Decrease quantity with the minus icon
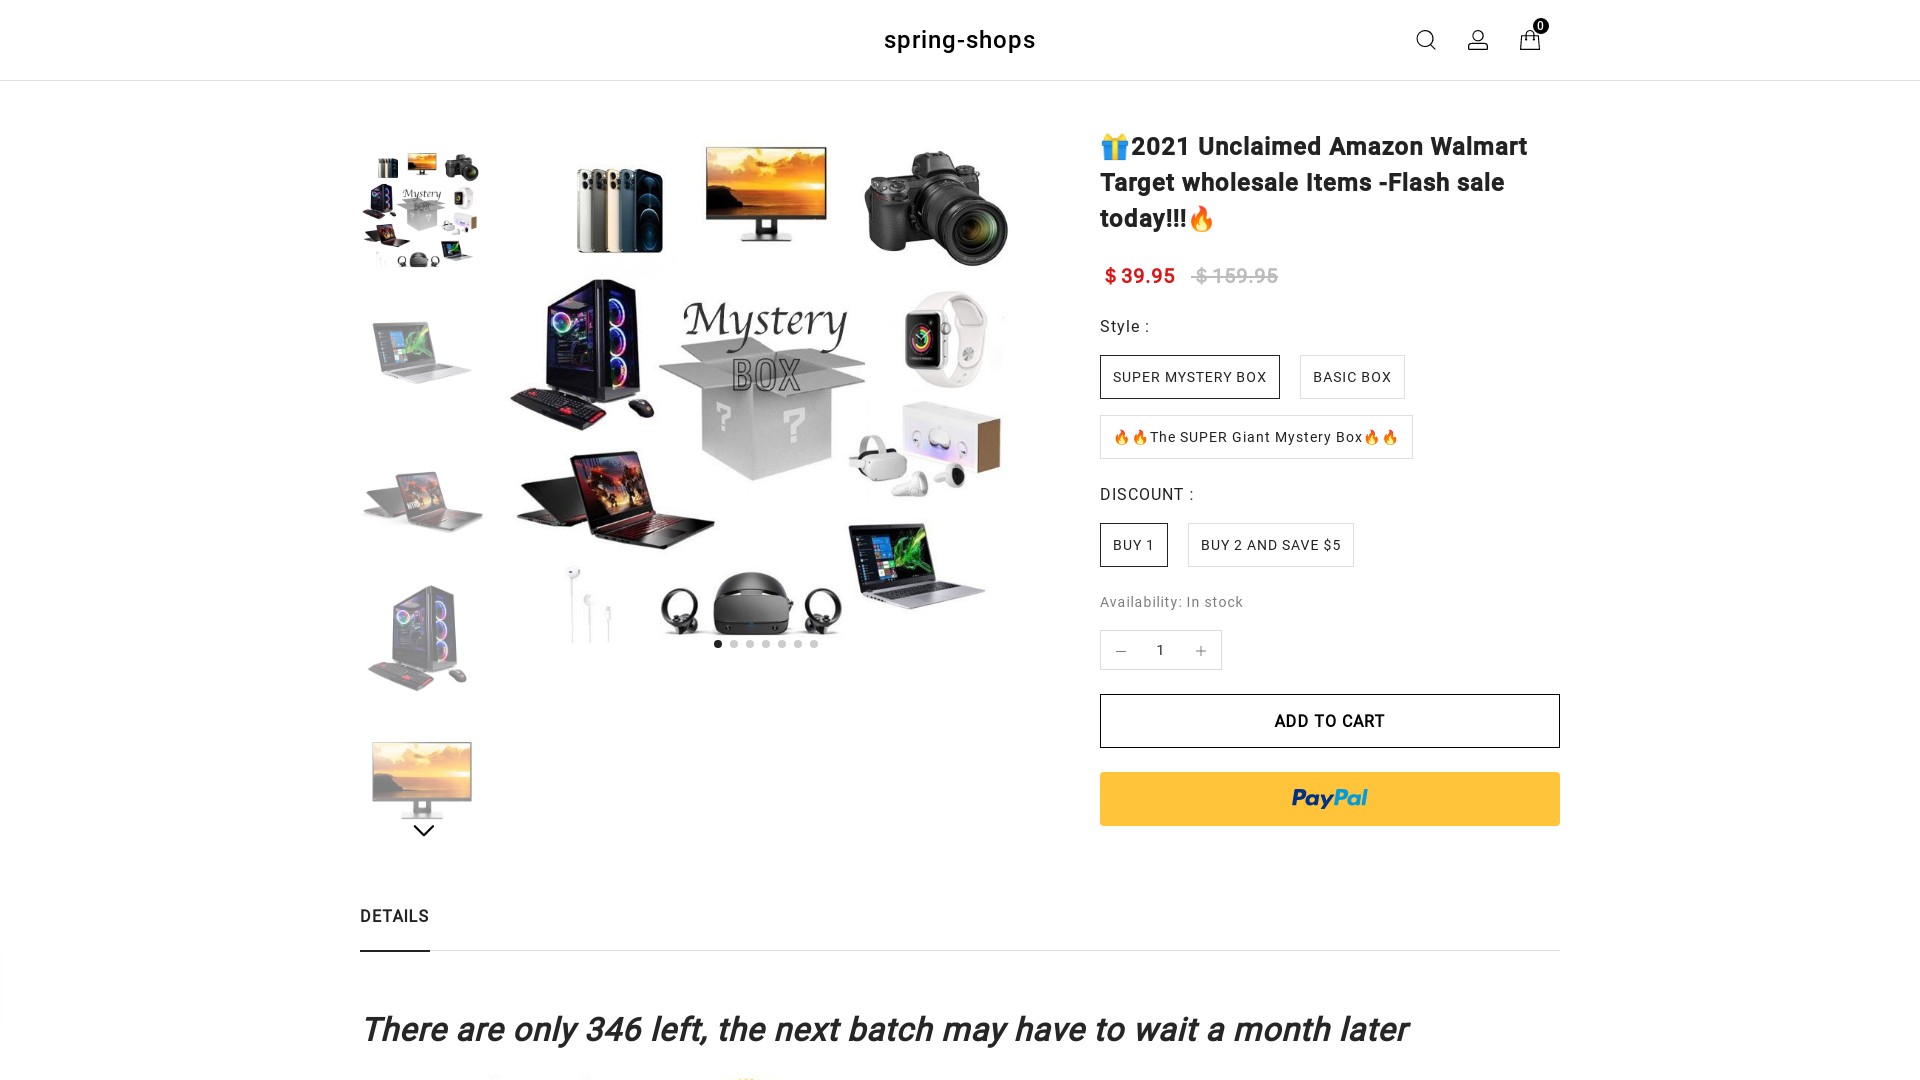The image size is (1920, 1080). pos(1120,650)
